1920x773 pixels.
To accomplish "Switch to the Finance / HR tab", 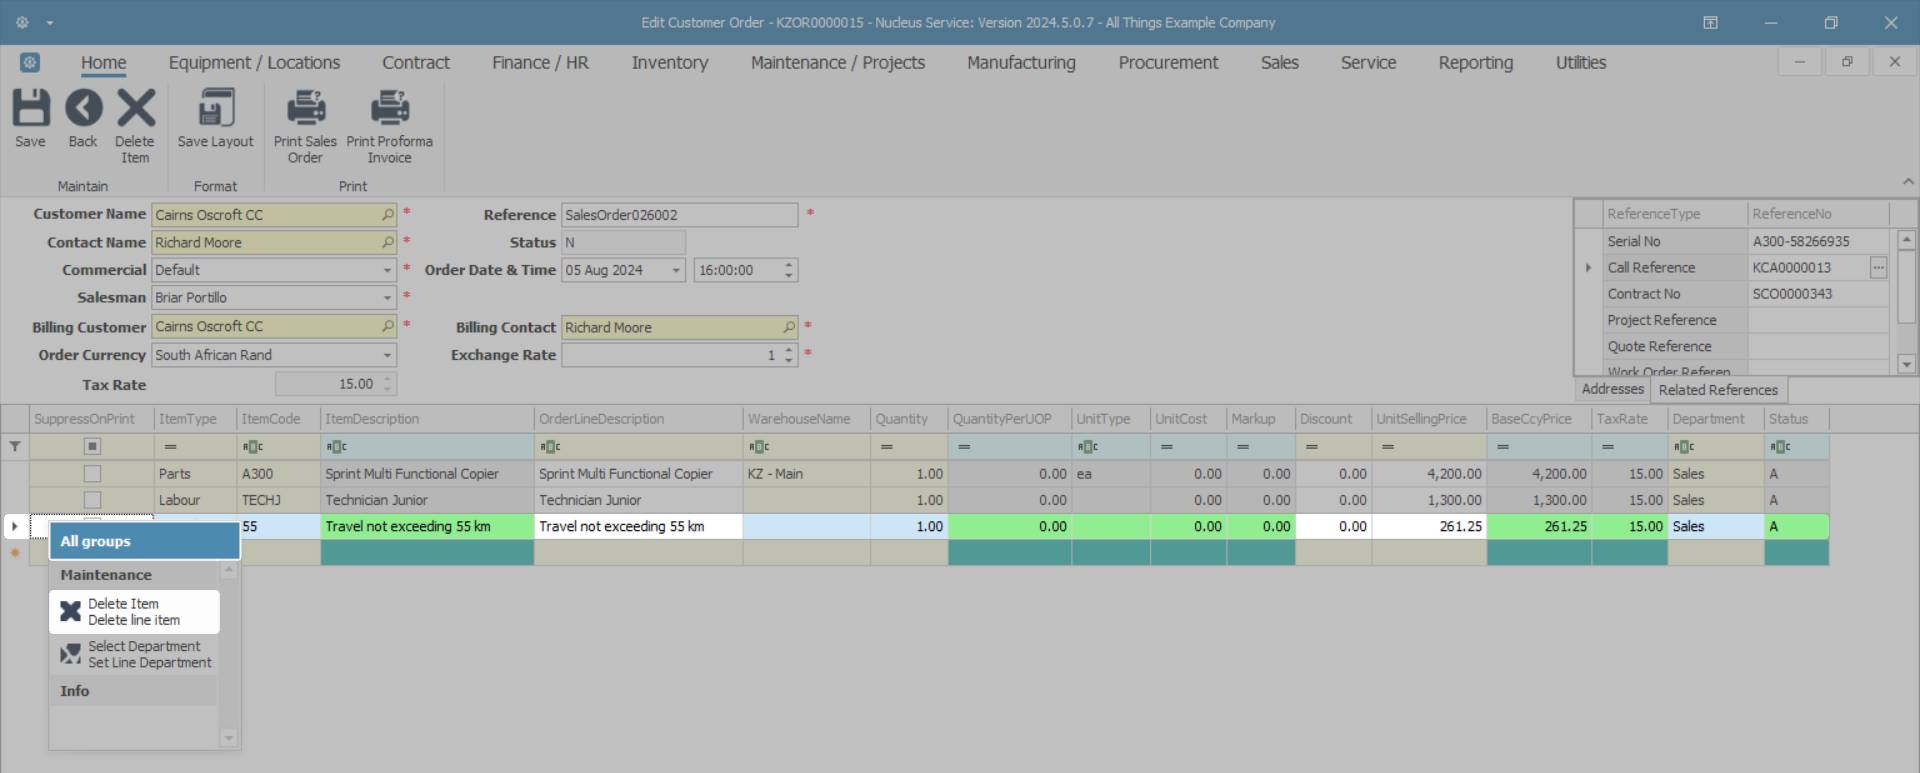I will pos(540,63).
